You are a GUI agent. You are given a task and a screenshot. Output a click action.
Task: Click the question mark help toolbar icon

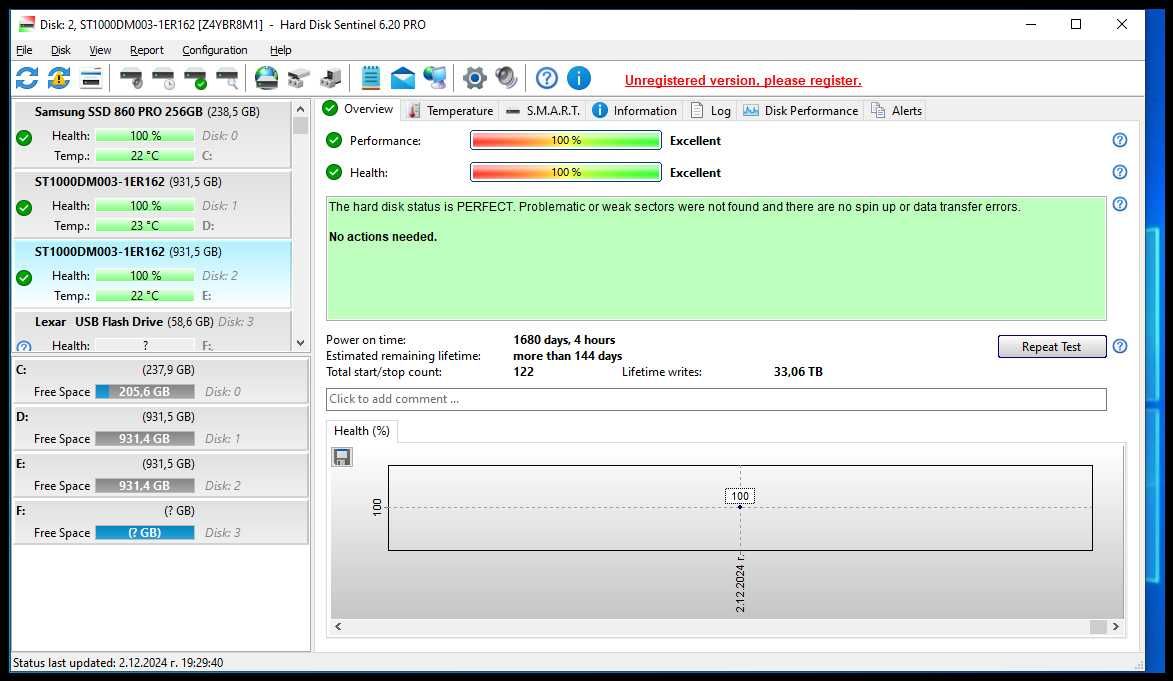(547, 78)
